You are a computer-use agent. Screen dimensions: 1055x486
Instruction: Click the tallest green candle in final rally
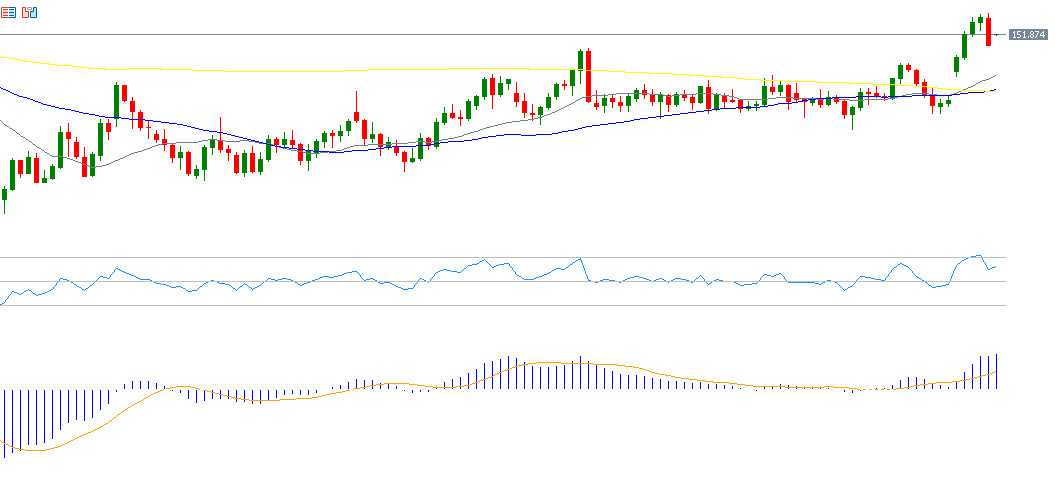pyautogui.click(x=965, y=46)
